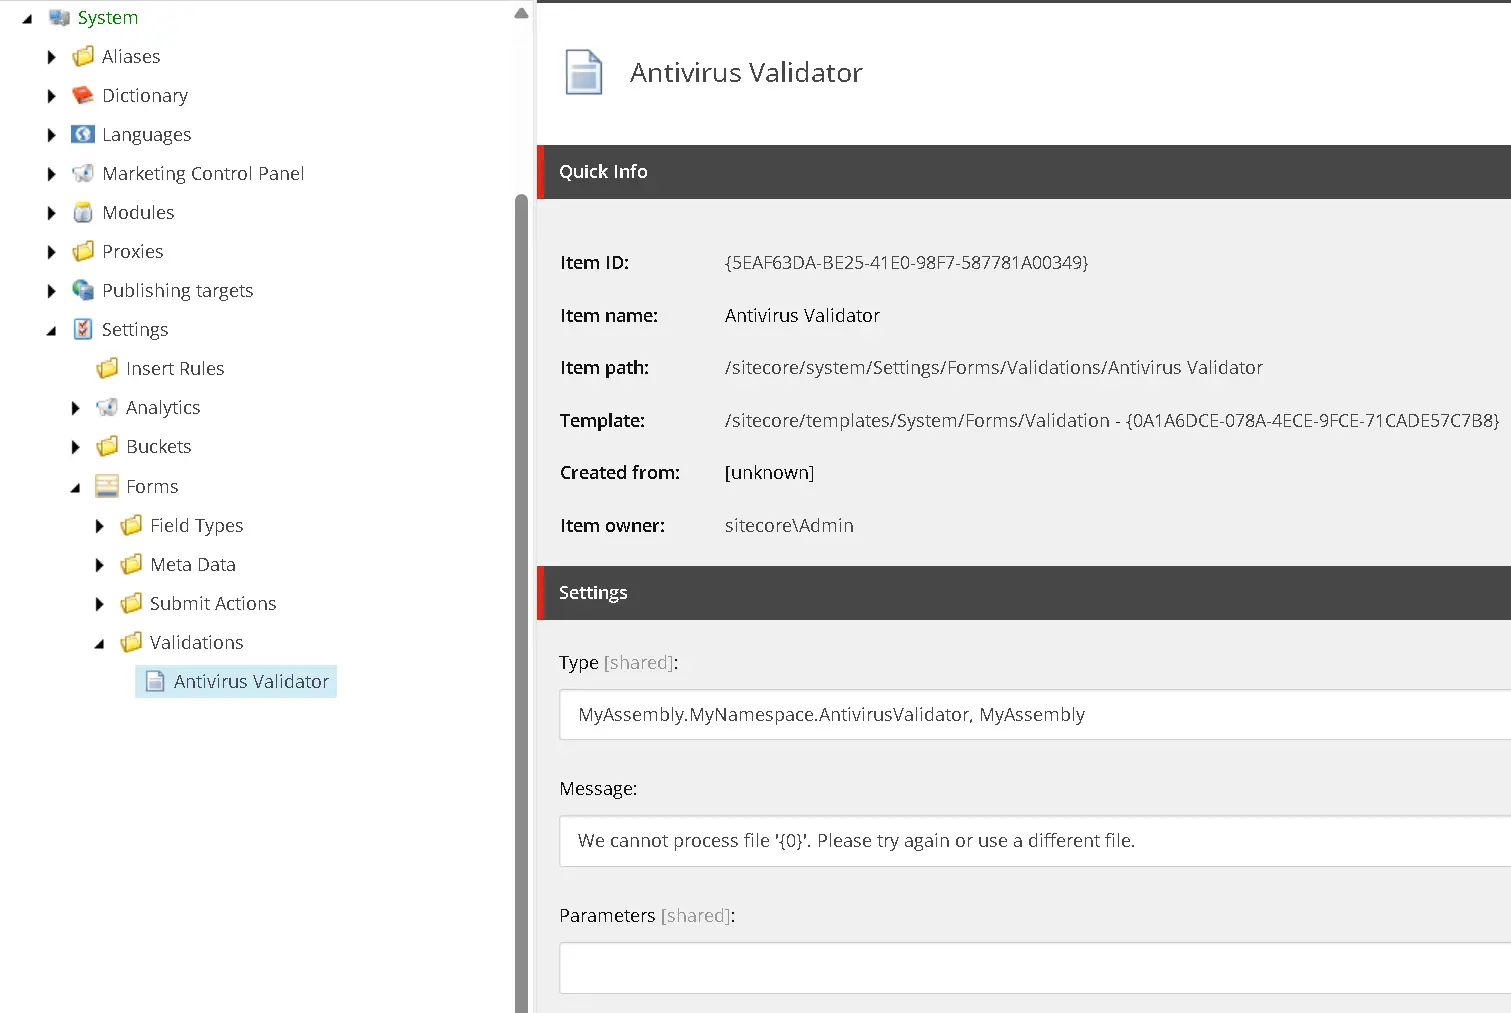Click the Antivirus Validator tree document icon
The image size is (1511, 1013).
click(155, 682)
